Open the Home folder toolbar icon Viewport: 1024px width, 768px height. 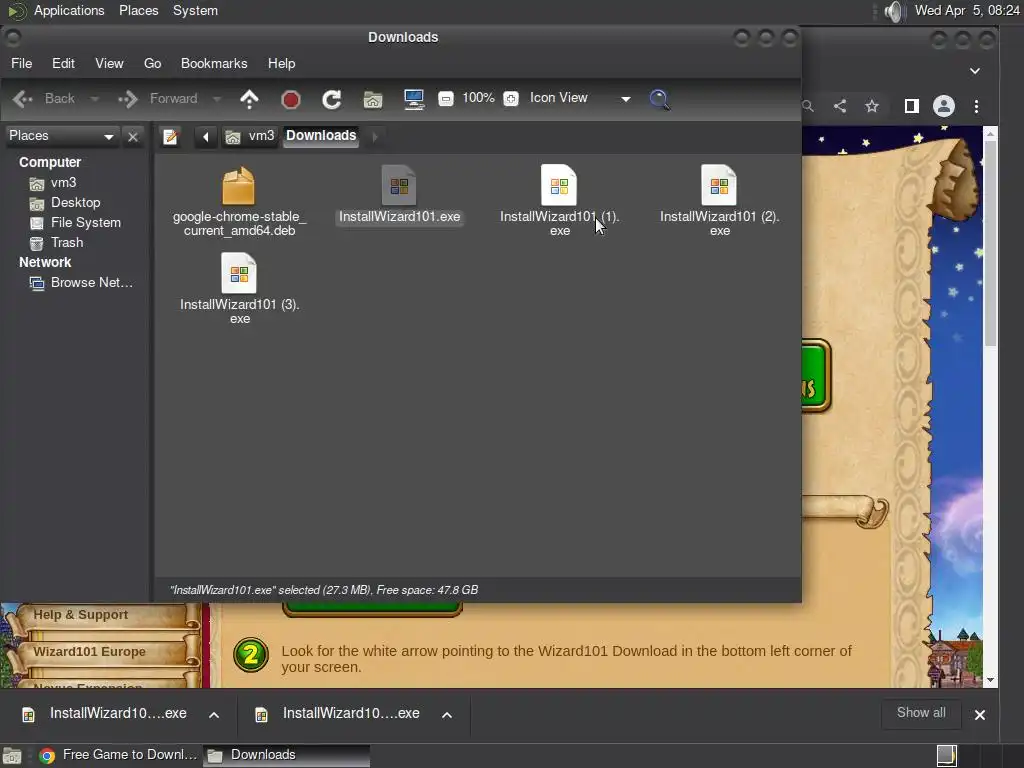373,99
